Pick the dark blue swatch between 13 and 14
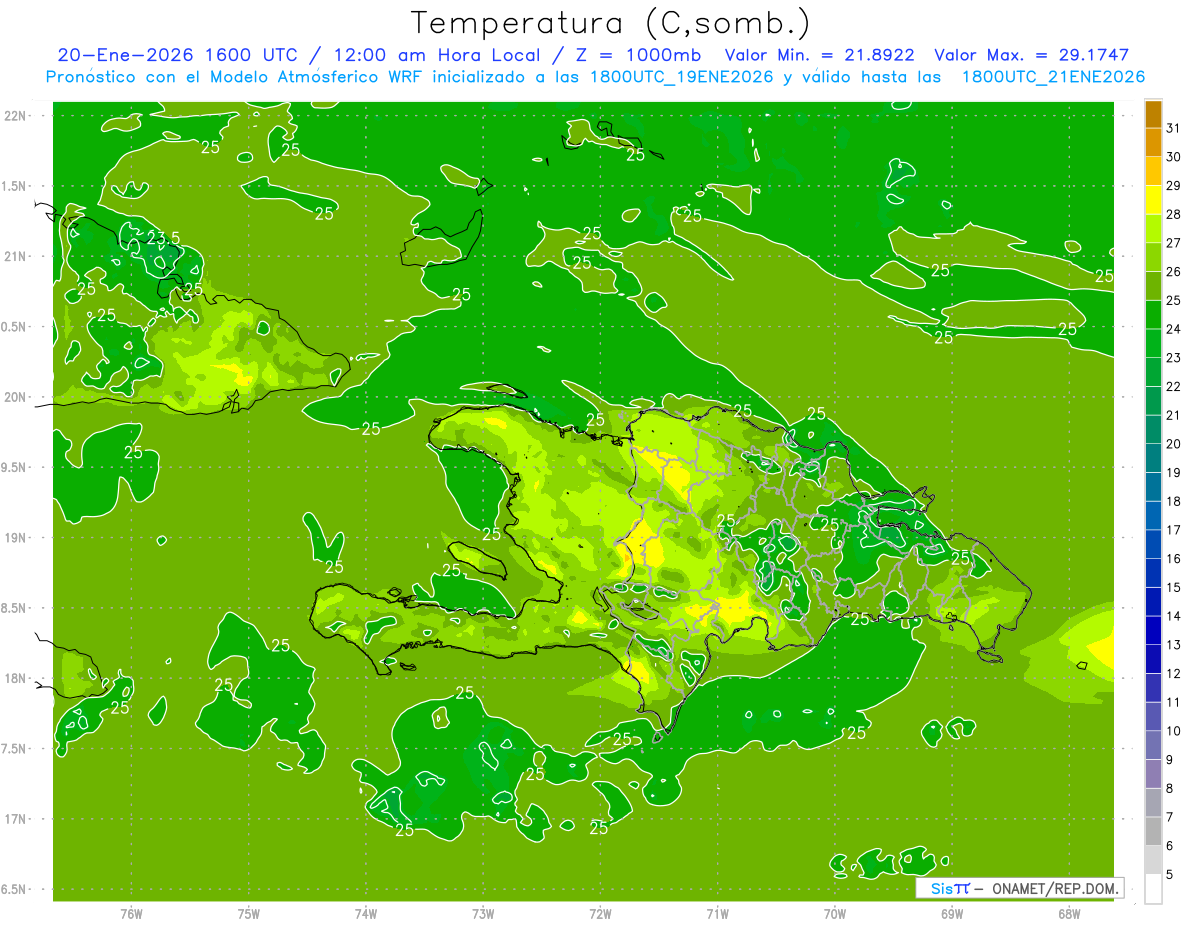 click(1153, 631)
